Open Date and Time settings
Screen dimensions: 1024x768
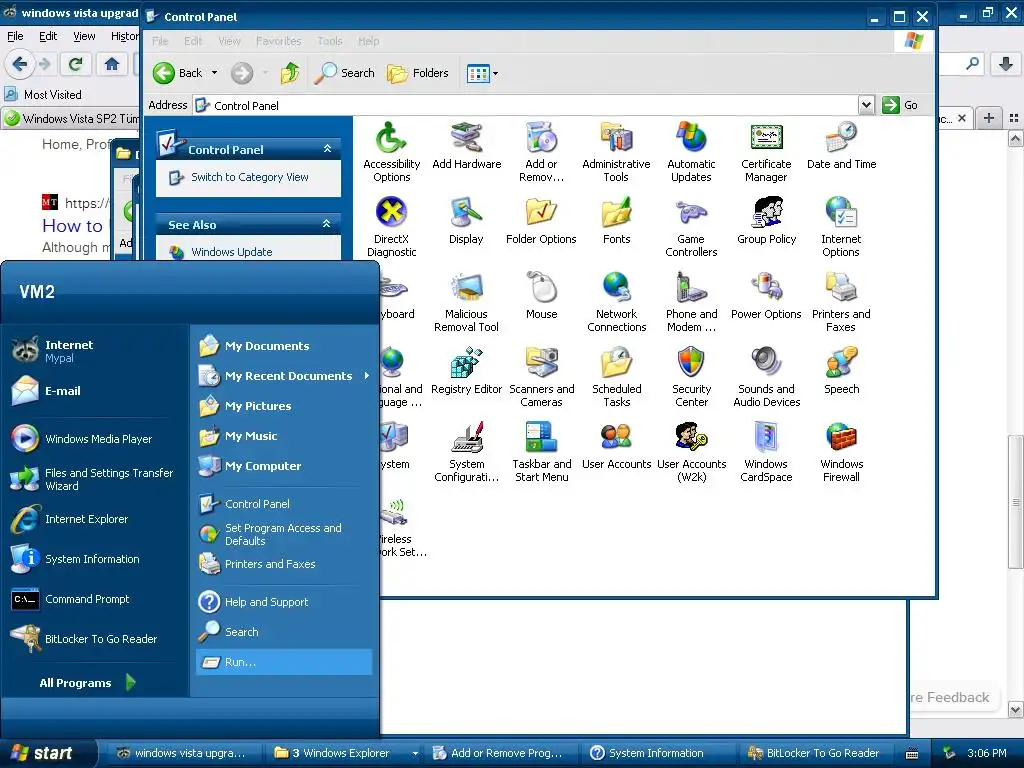pyautogui.click(x=841, y=146)
